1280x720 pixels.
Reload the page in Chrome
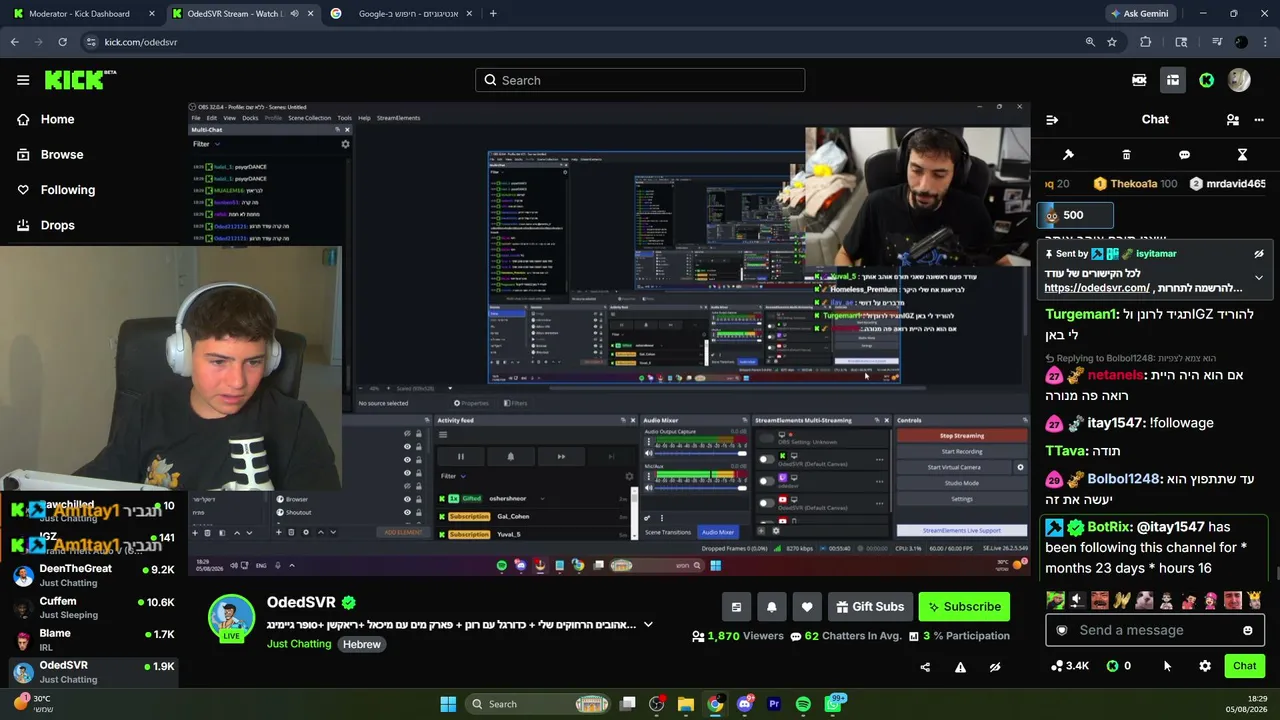click(x=62, y=42)
